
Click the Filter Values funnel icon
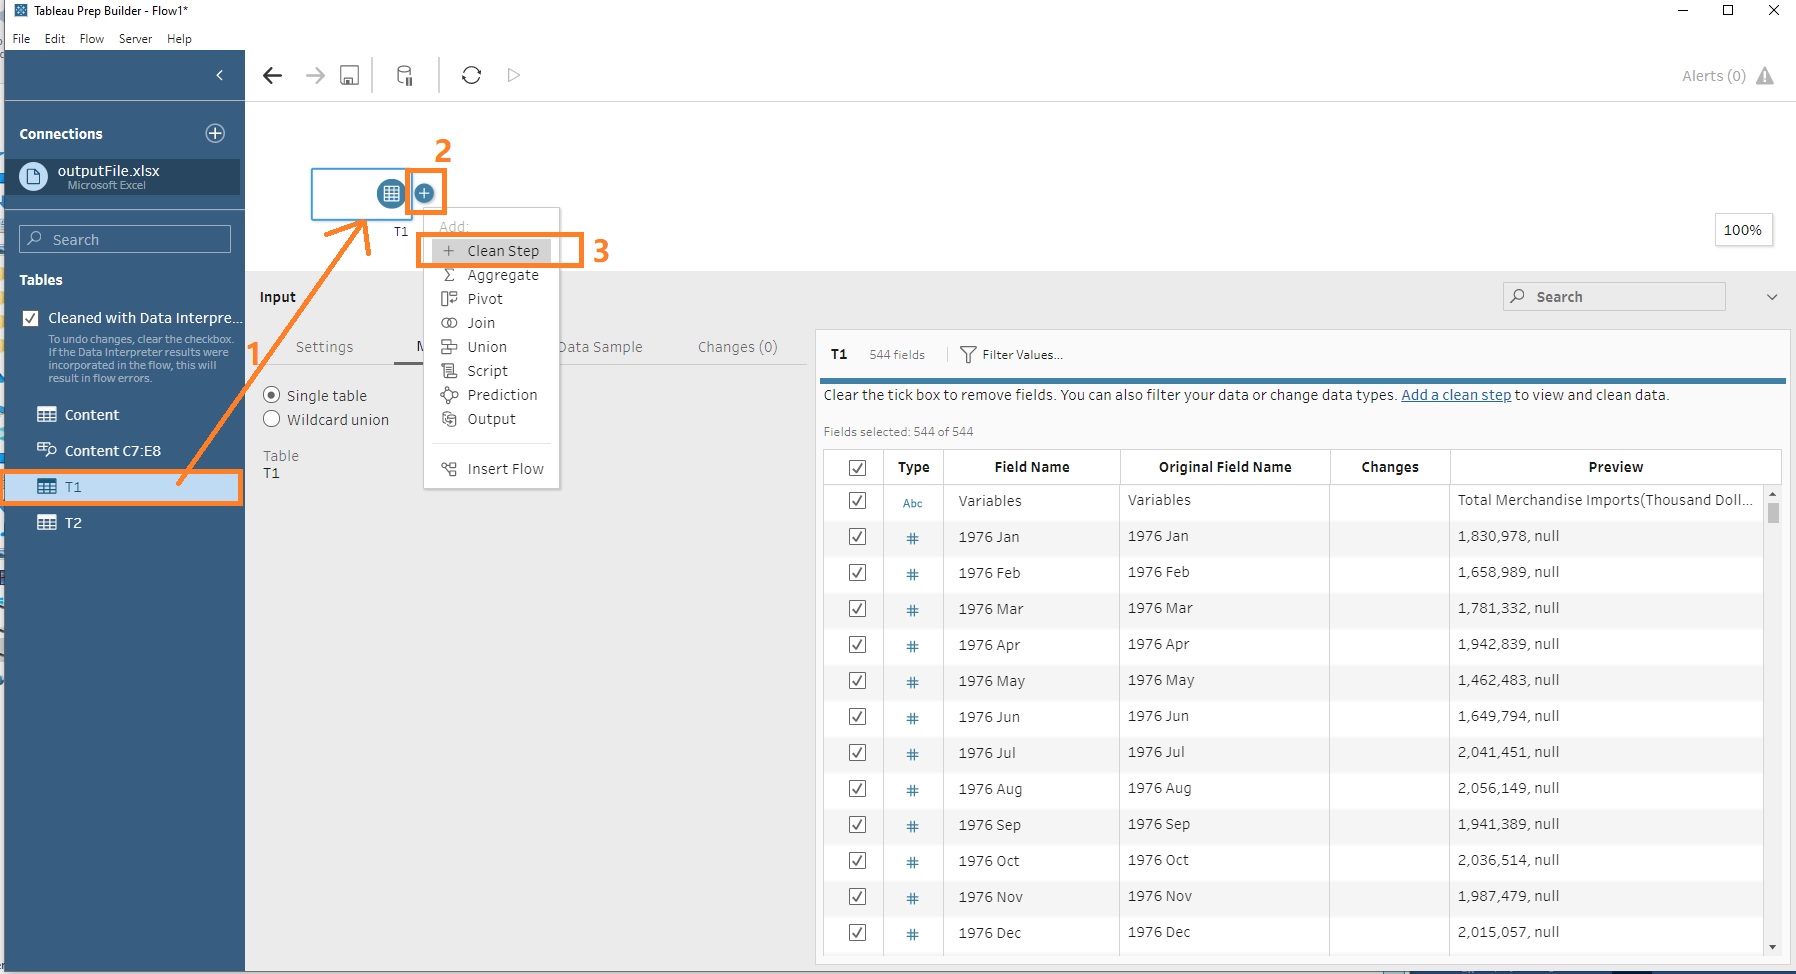[968, 355]
